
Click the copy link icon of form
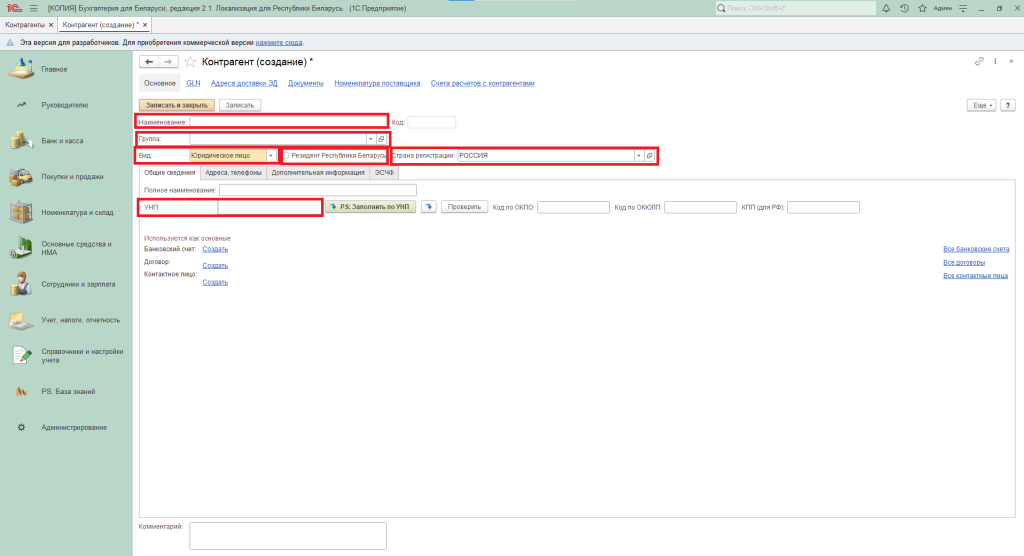(979, 62)
